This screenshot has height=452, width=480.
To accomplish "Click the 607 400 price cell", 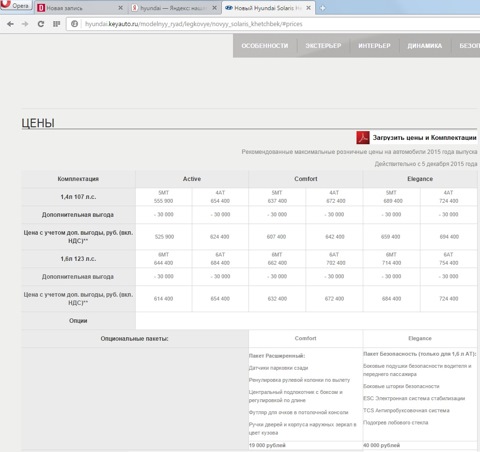I will tap(276, 237).
